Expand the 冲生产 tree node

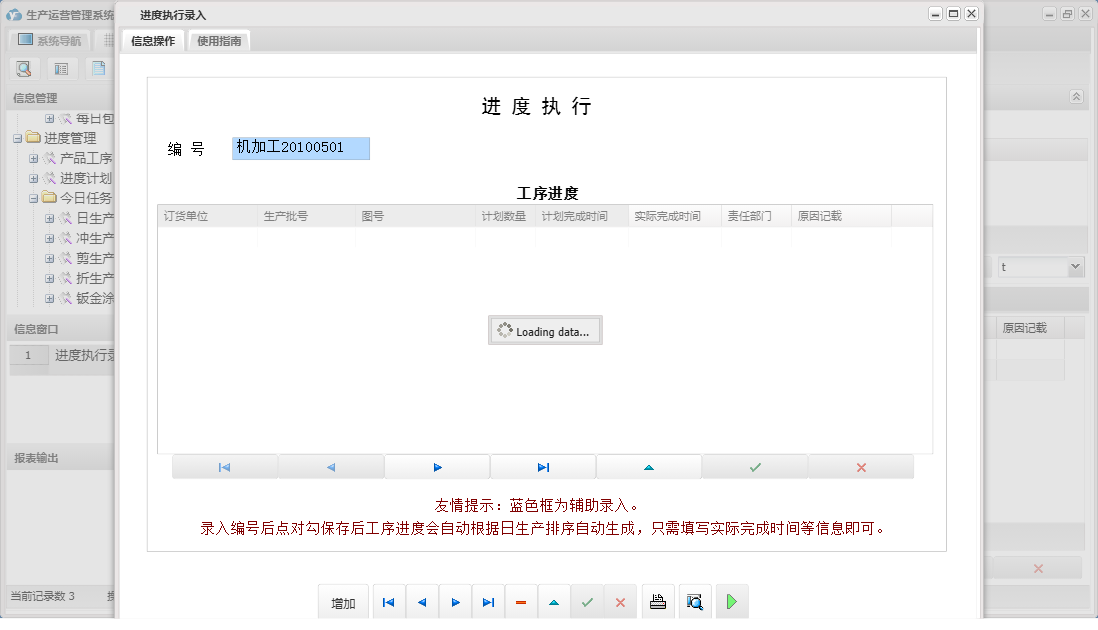click(x=48, y=238)
